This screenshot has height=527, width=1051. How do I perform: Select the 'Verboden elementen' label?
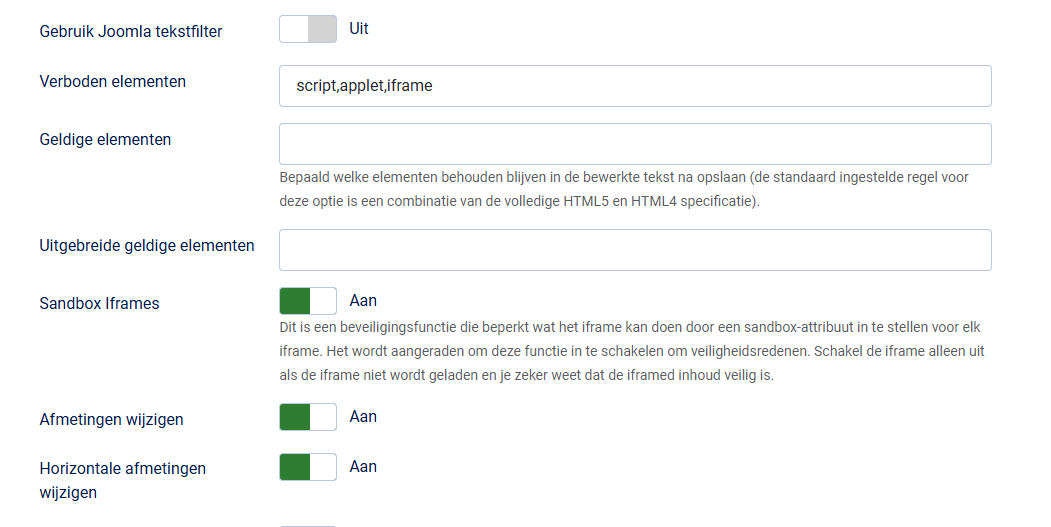pyautogui.click(x=113, y=81)
